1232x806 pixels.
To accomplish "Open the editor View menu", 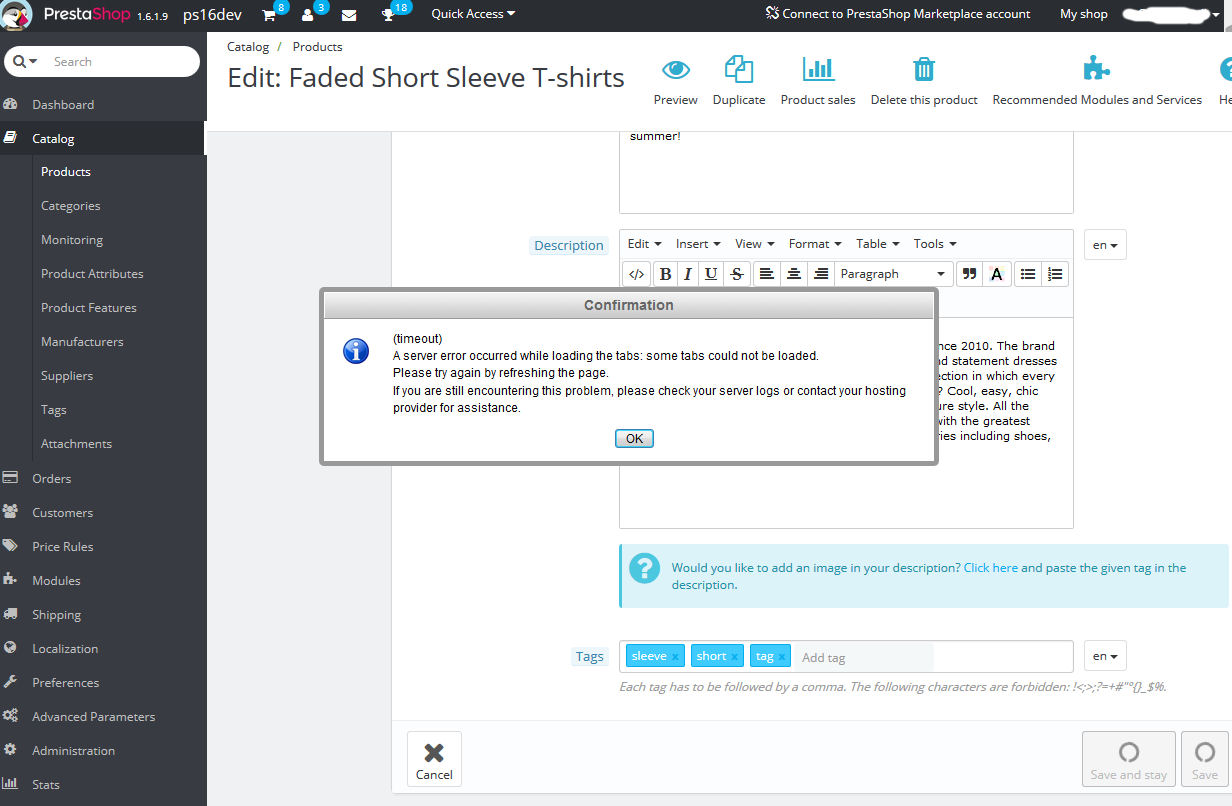I will [754, 243].
